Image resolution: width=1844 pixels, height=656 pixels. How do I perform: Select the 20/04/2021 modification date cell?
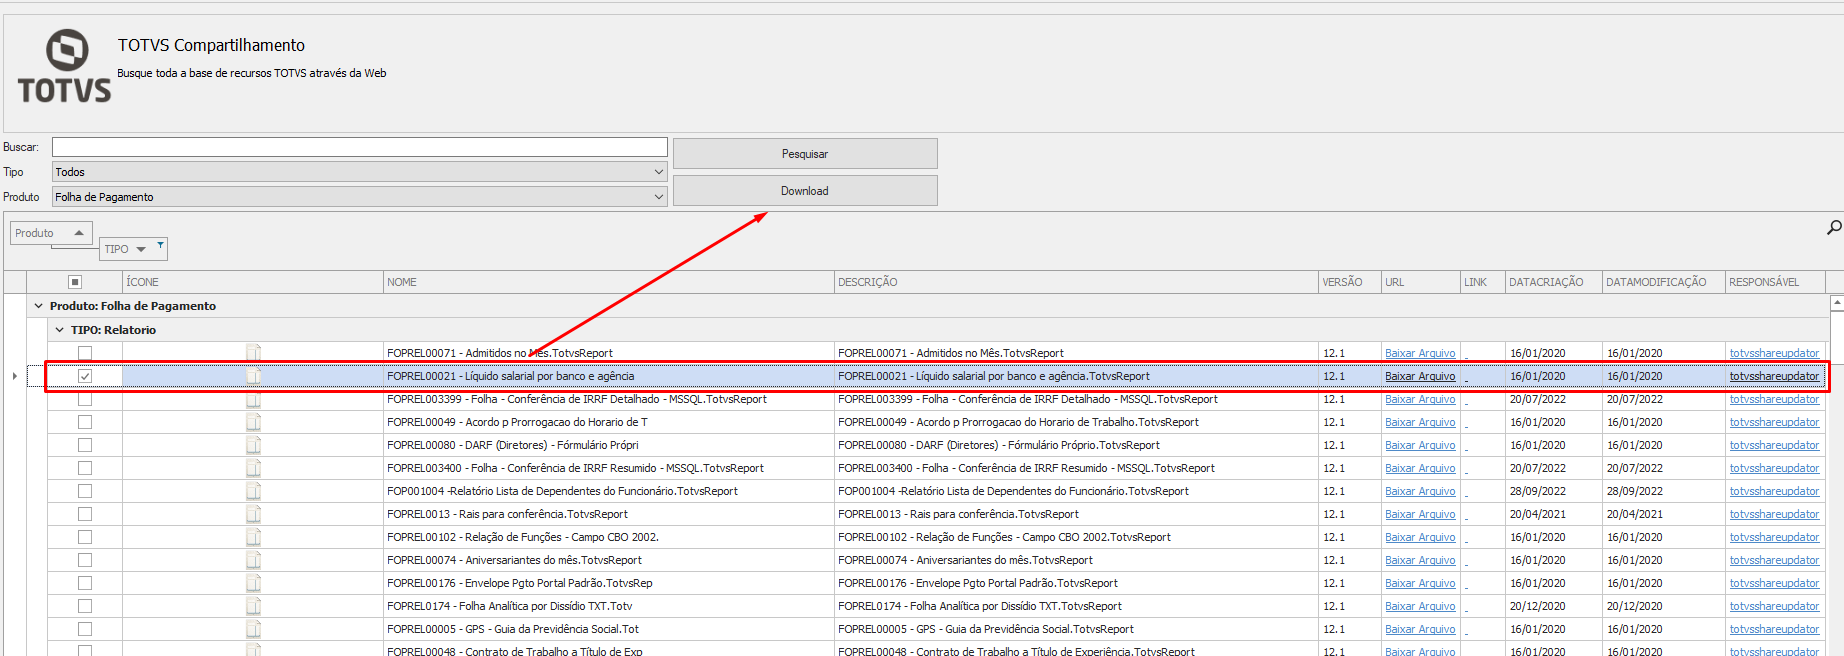pos(1664,514)
